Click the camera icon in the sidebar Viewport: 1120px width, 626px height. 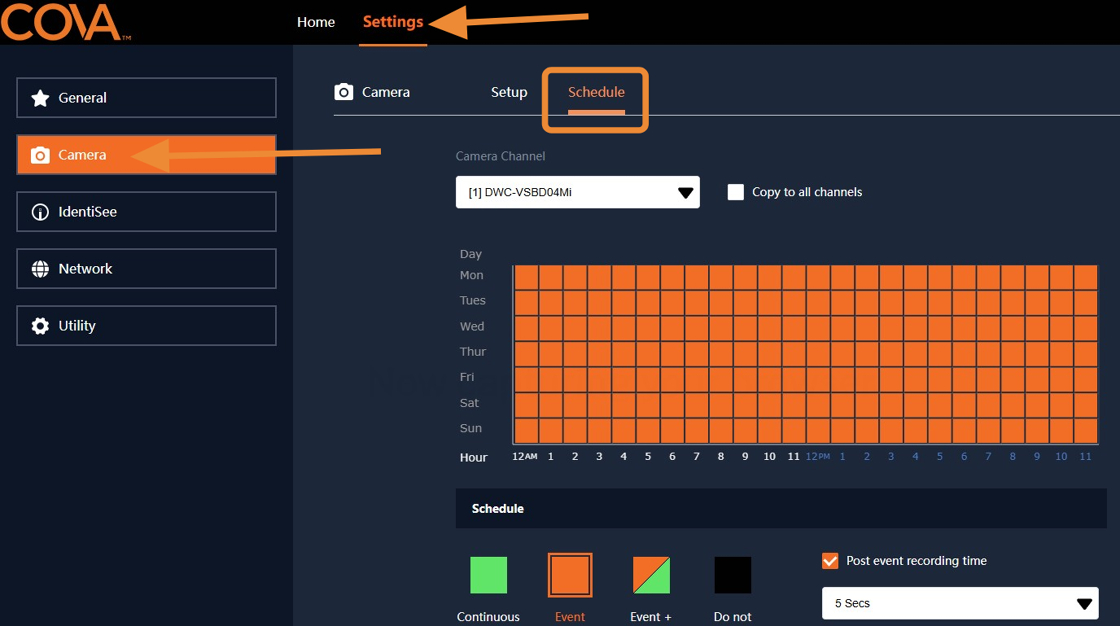(x=40, y=155)
